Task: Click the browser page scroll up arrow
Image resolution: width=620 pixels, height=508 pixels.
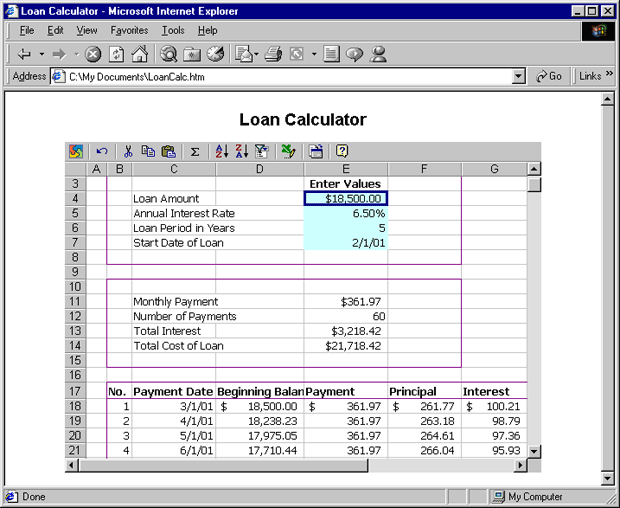Action: pos(608,99)
